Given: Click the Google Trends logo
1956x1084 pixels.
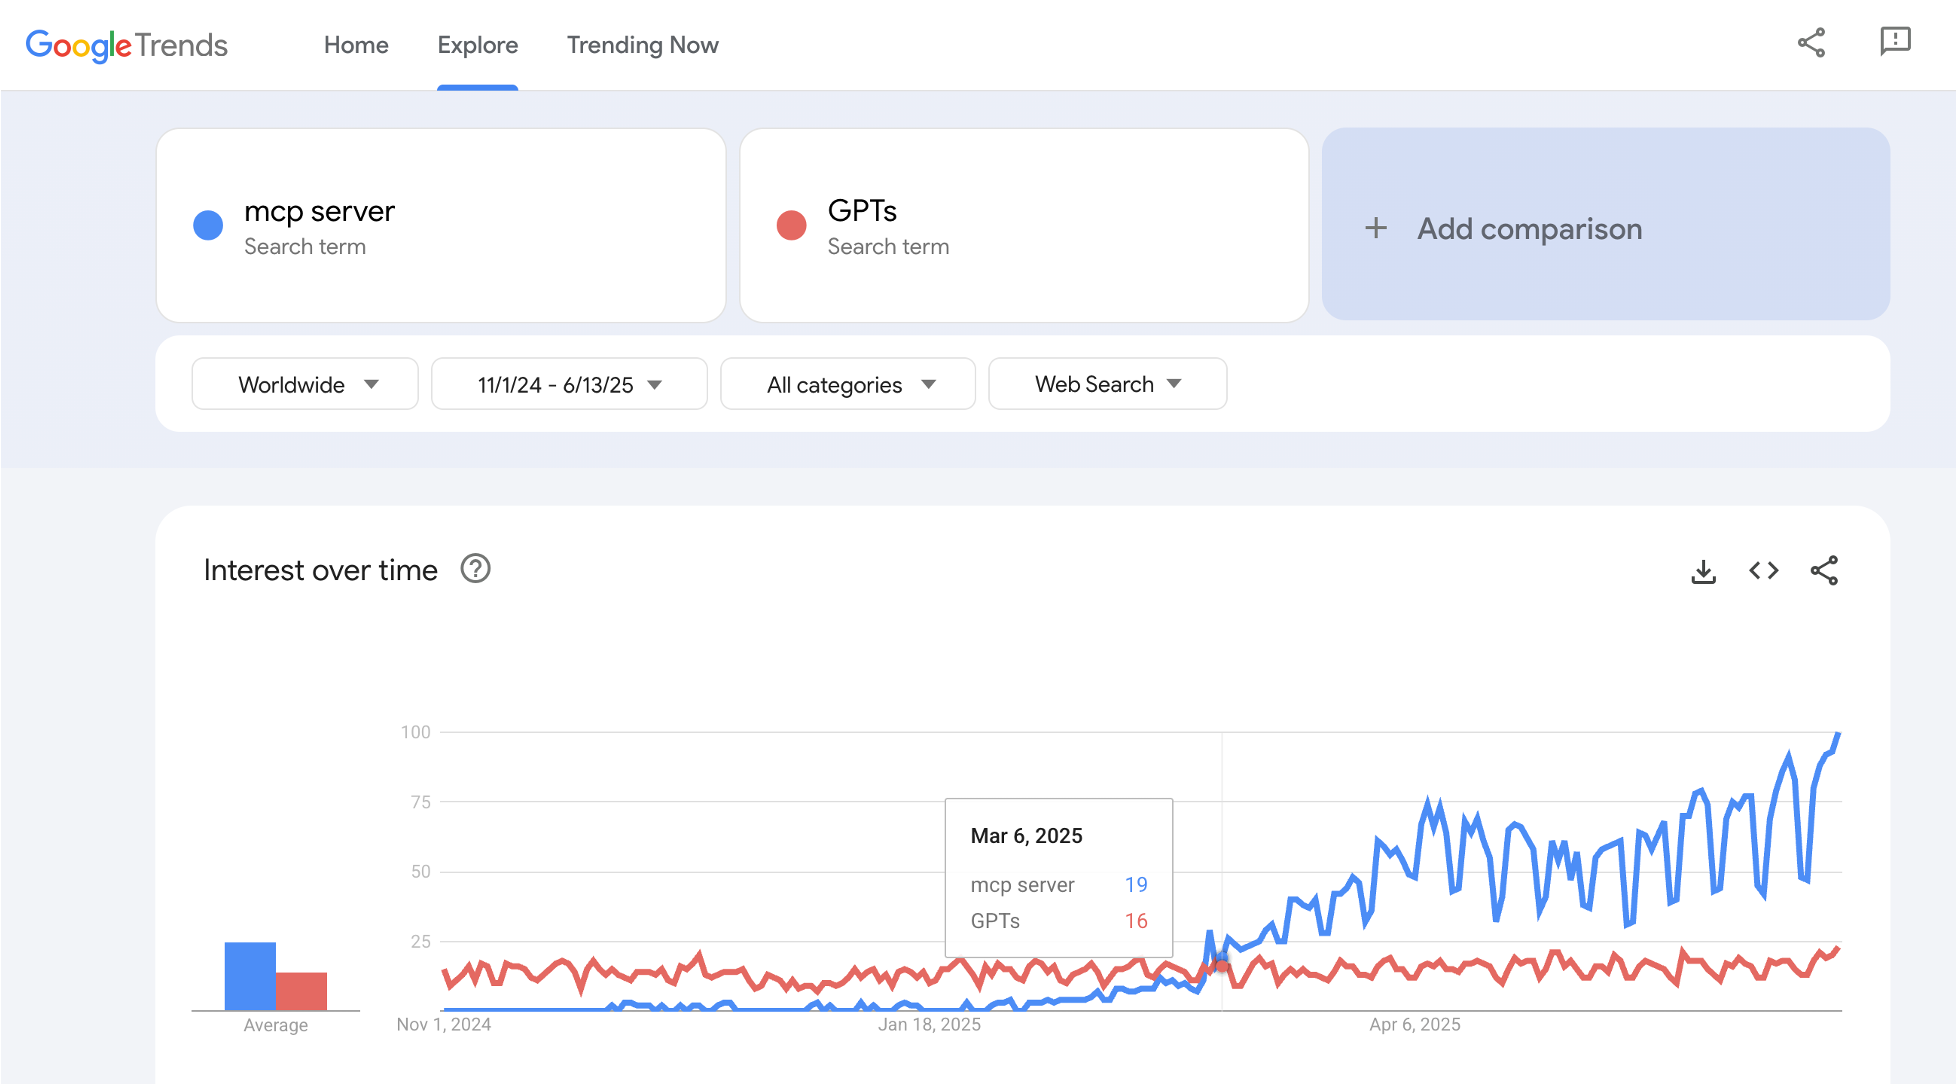Looking at the screenshot, I should [127, 45].
